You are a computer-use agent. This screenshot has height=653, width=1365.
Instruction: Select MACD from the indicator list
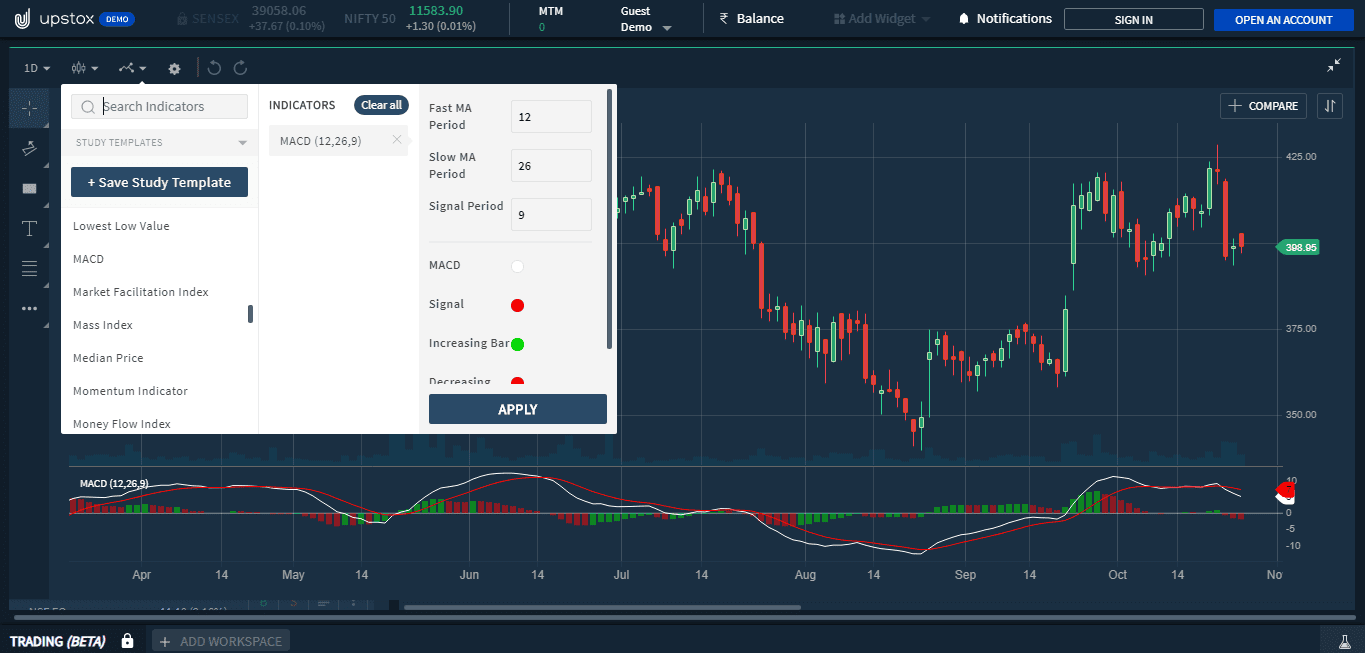pyautogui.click(x=88, y=259)
